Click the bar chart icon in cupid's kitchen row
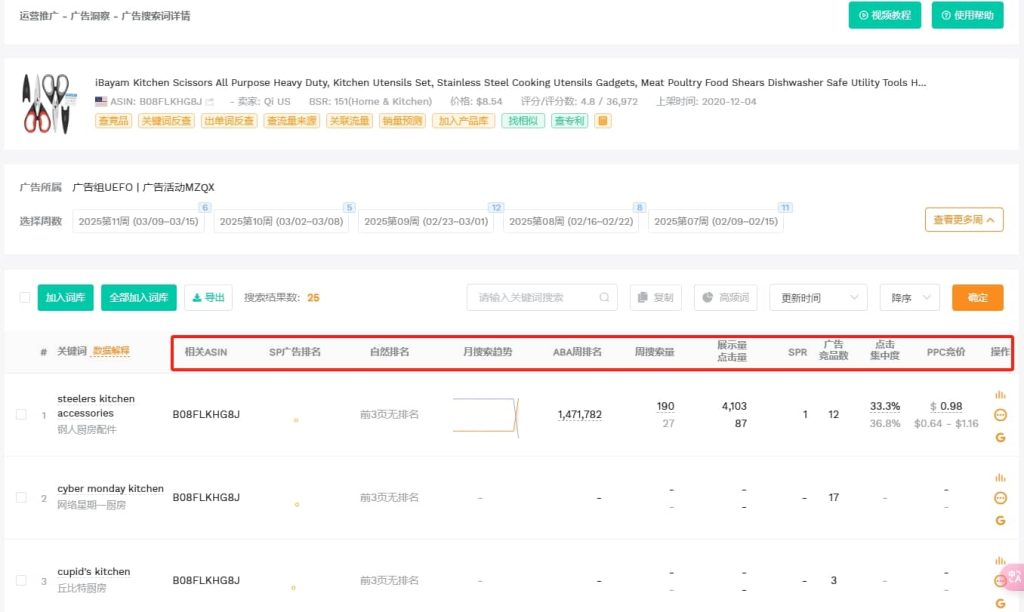 point(1000,561)
